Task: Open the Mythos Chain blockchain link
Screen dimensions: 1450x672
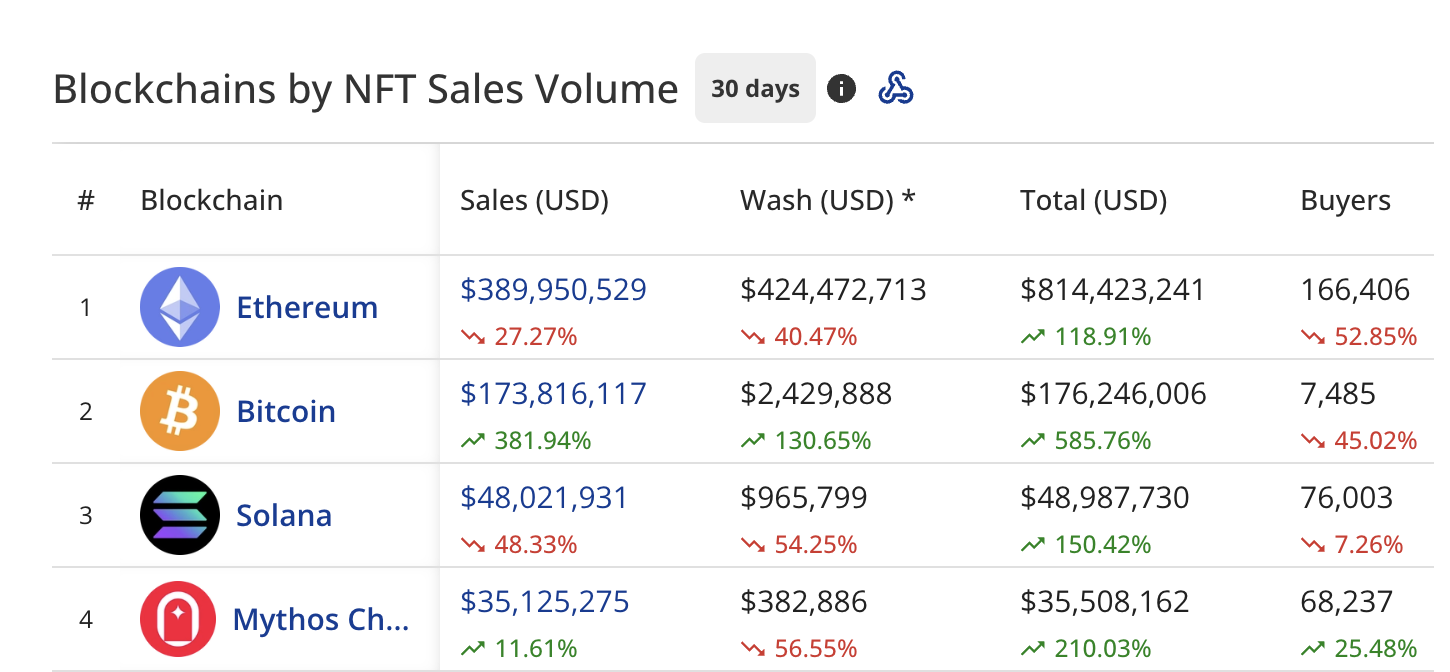Action: (320, 619)
